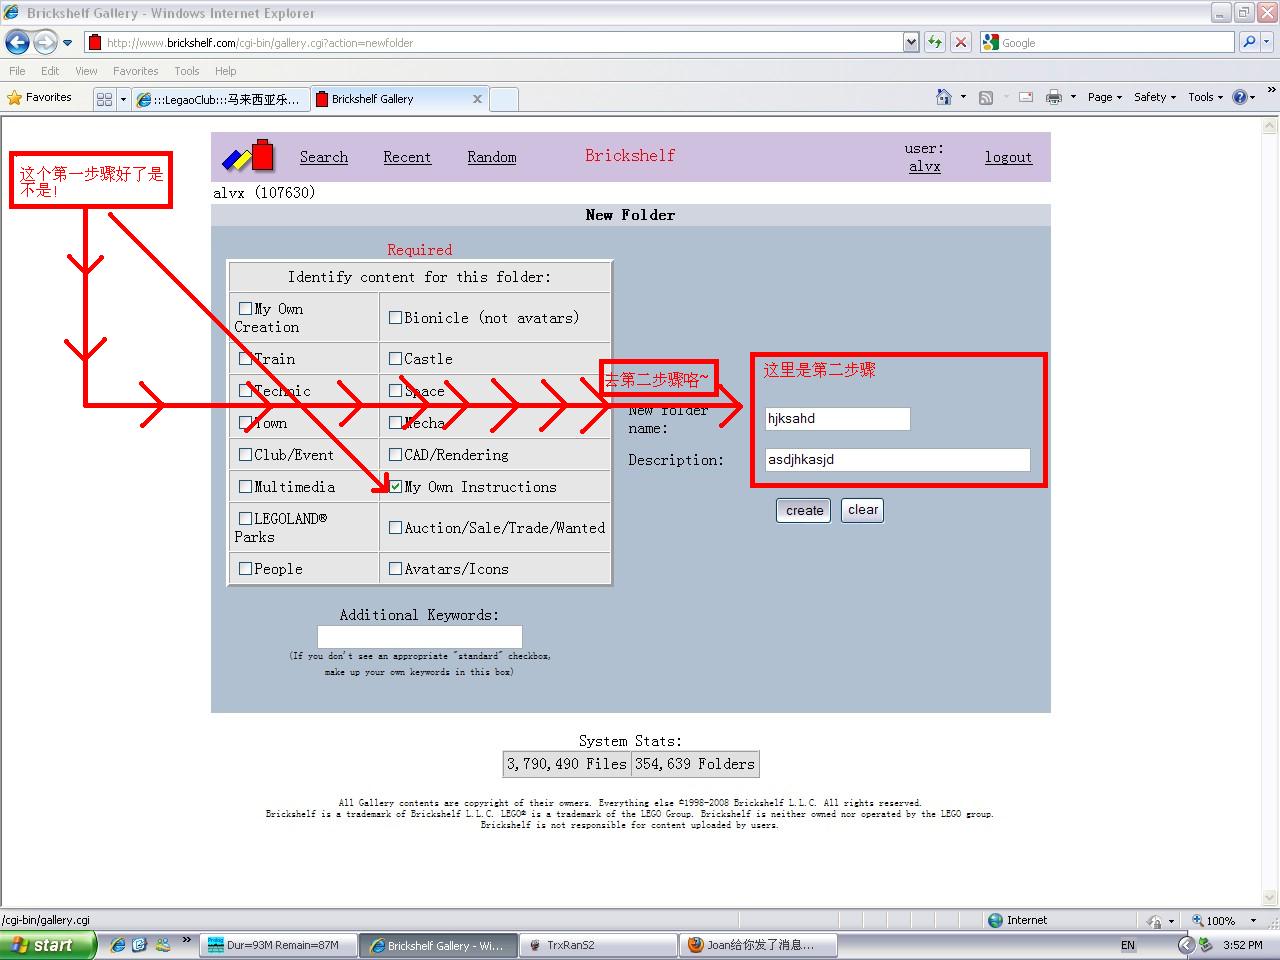
Task: Tick the Avatars/Icons checkbox
Action: point(396,569)
